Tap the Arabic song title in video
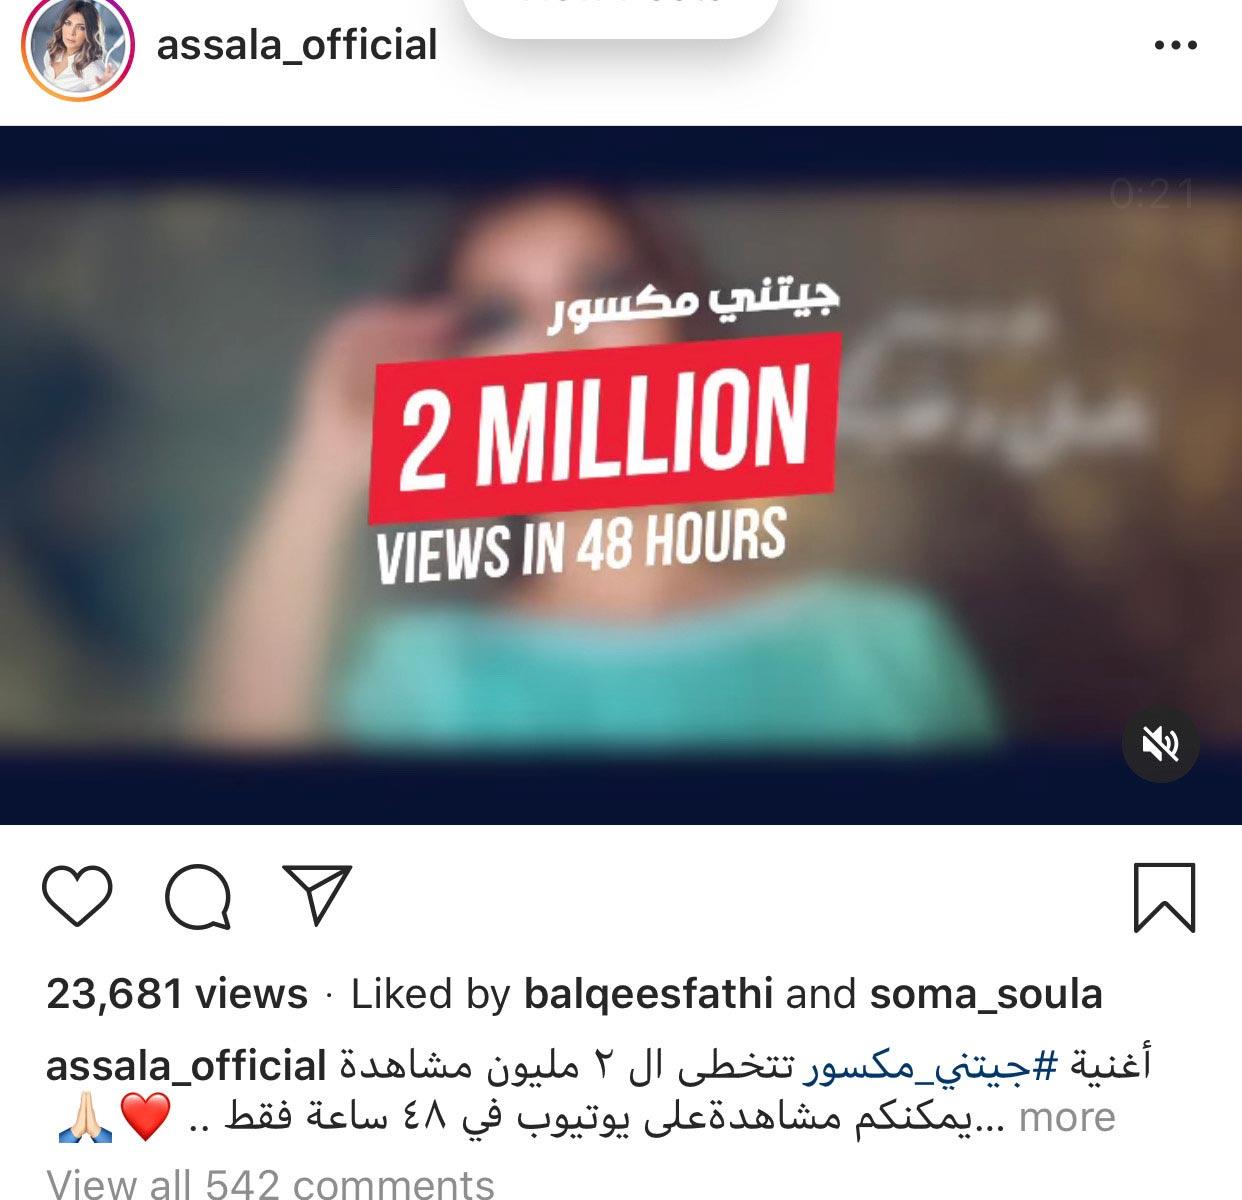The height and width of the screenshot is (1200, 1242). 695,311
